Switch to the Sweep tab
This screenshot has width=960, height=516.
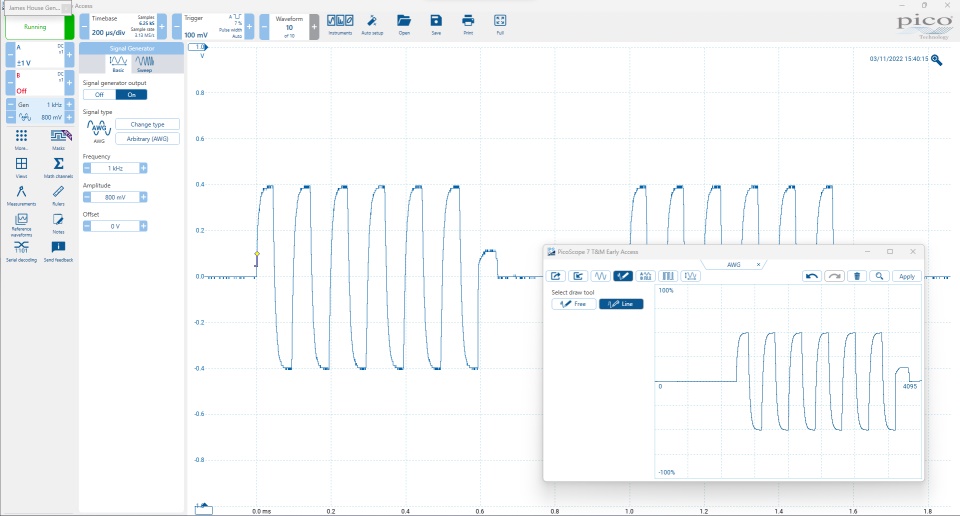coord(145,64)
